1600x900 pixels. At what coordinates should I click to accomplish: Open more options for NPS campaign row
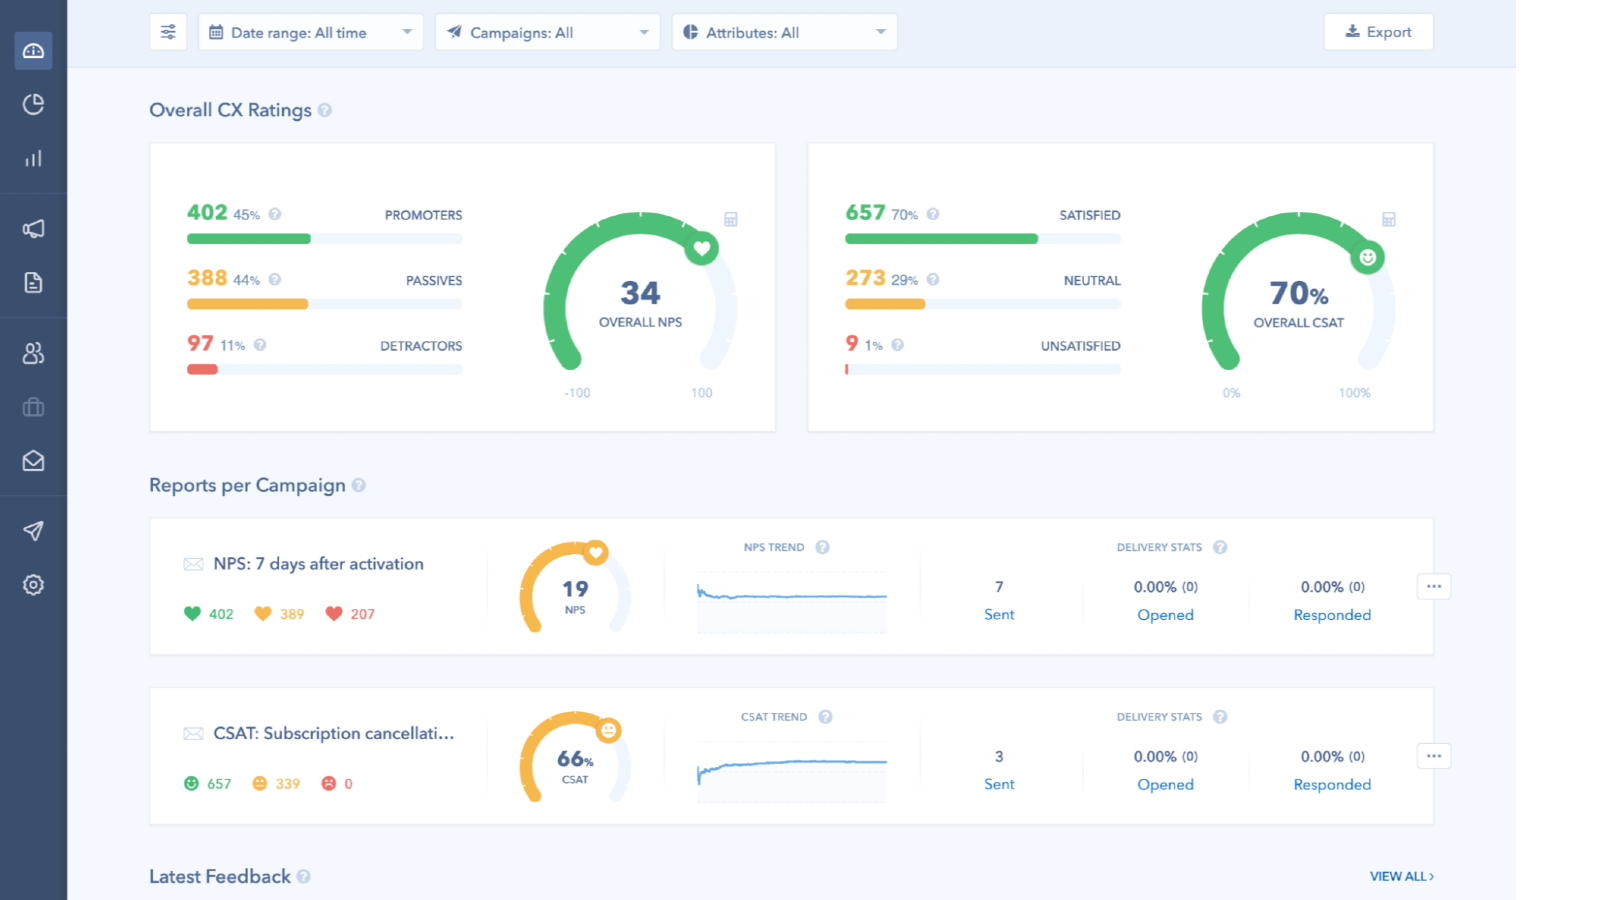click(1433, 586)
